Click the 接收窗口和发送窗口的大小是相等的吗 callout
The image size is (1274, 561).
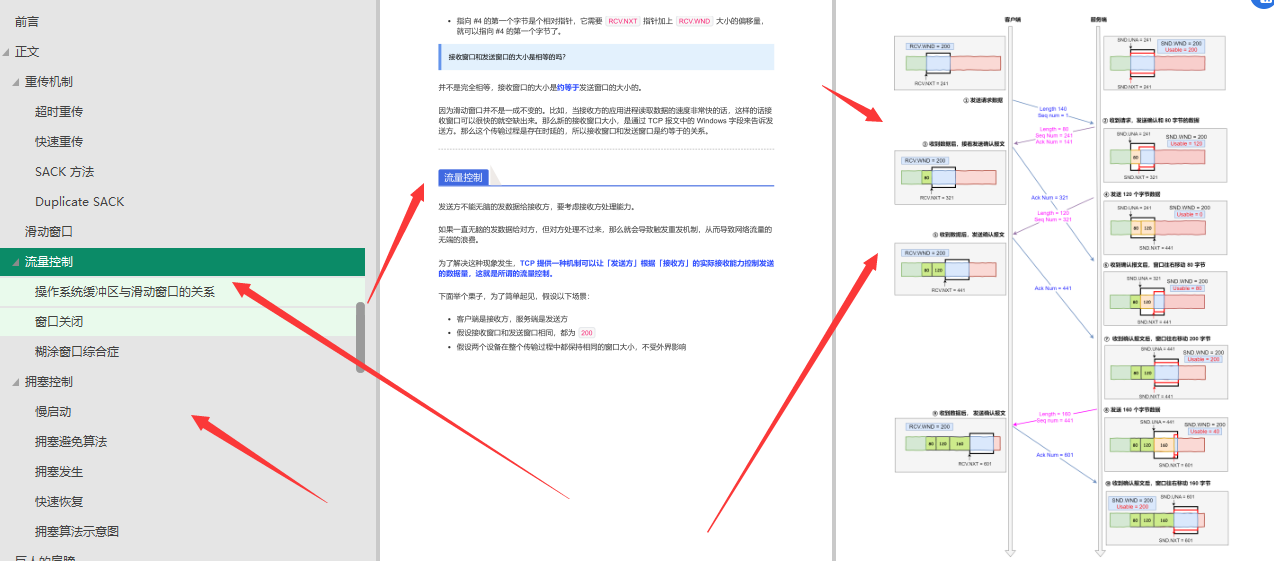(606, 57)
